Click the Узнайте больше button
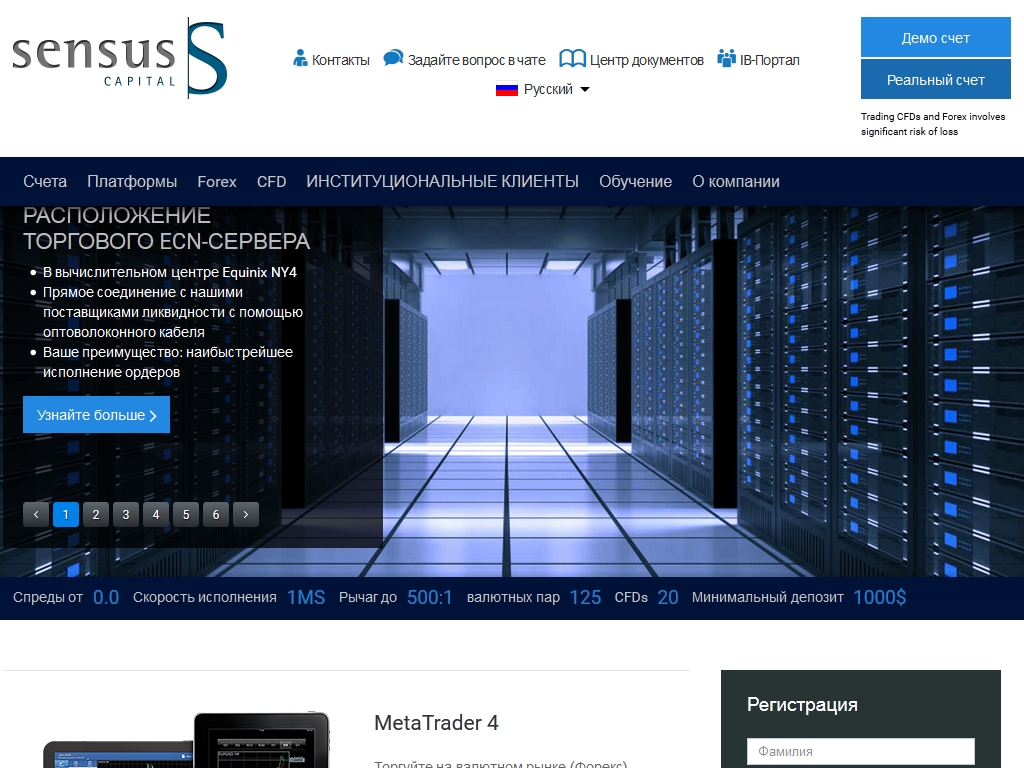This screenshot has width=1024, height=768. point(96,415)
